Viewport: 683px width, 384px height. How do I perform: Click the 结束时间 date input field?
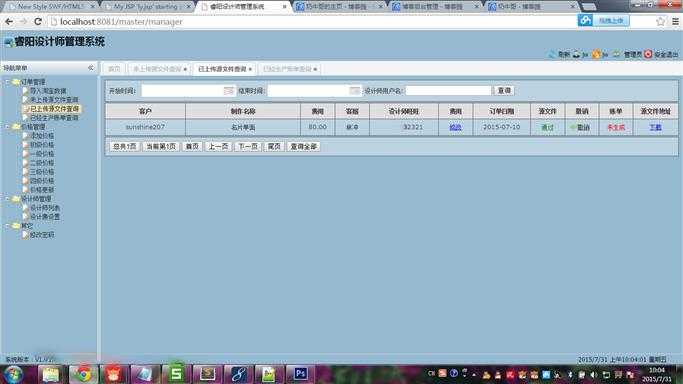coord(314,91)
